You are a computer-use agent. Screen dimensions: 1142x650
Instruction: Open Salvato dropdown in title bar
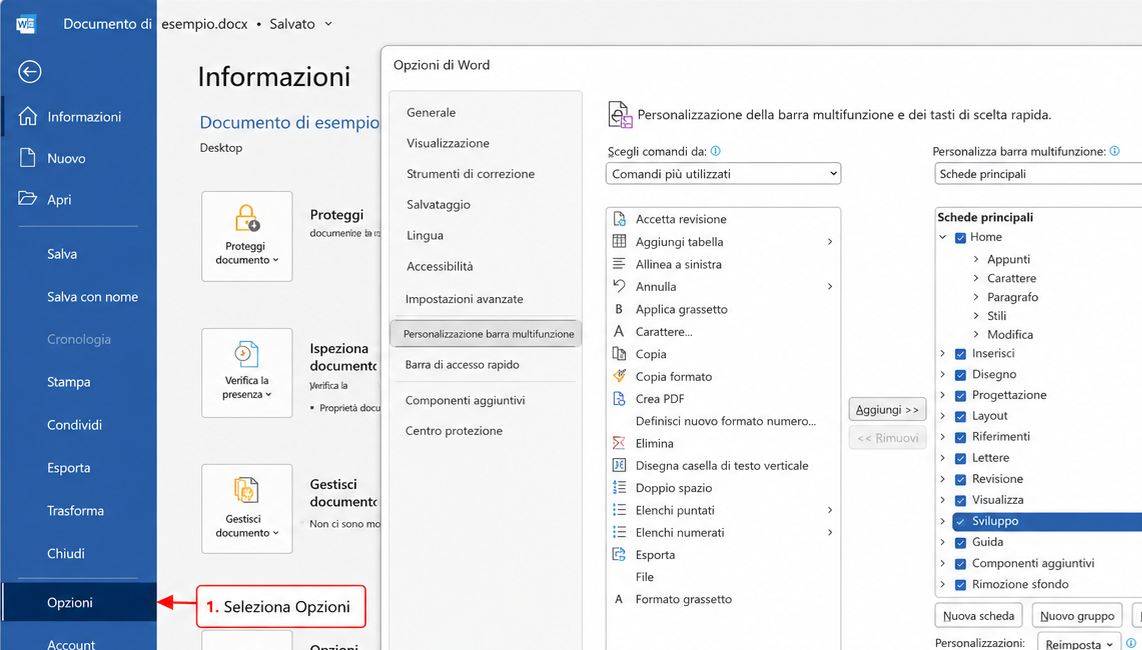[x=328, y=23]
